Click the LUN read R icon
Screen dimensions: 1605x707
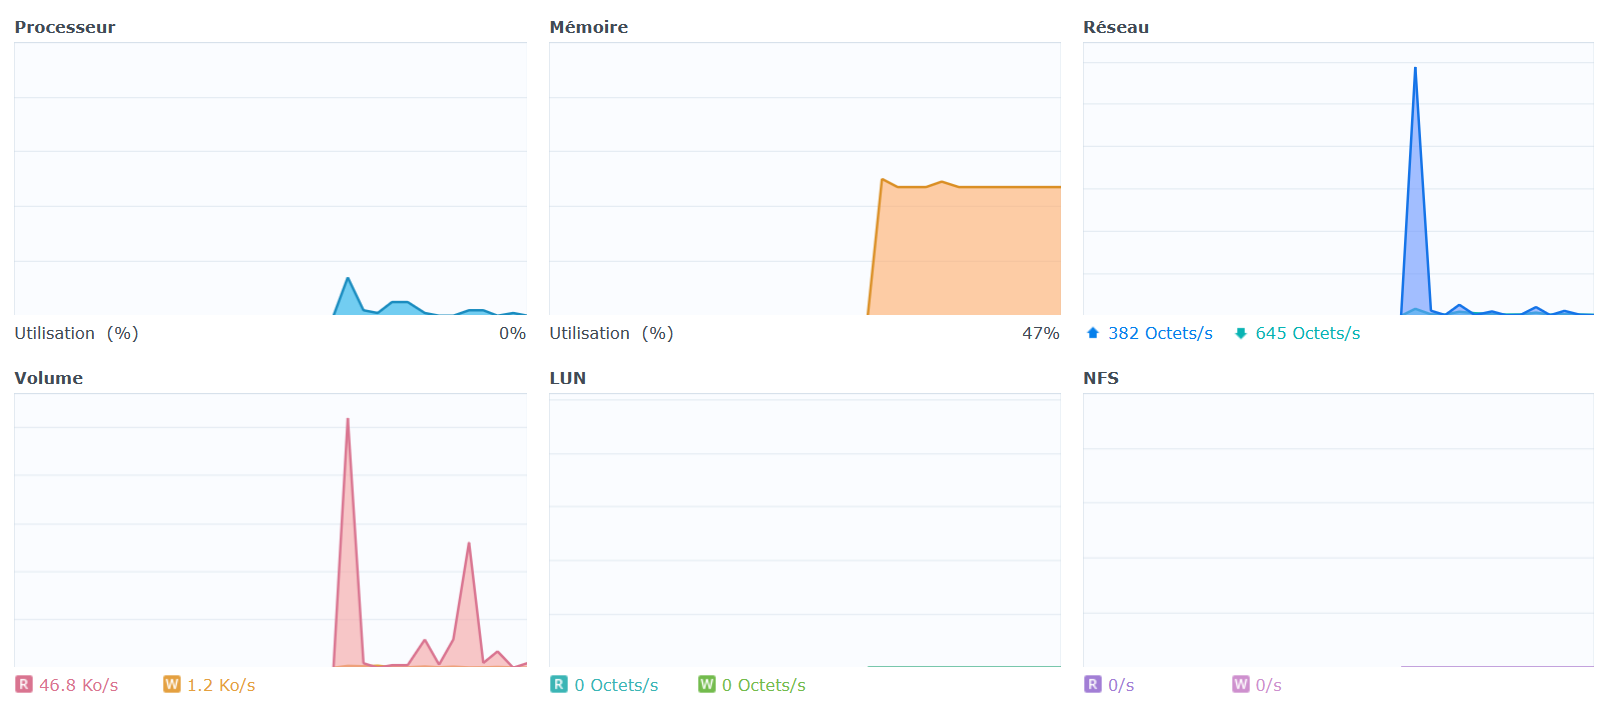click(559, 684)
